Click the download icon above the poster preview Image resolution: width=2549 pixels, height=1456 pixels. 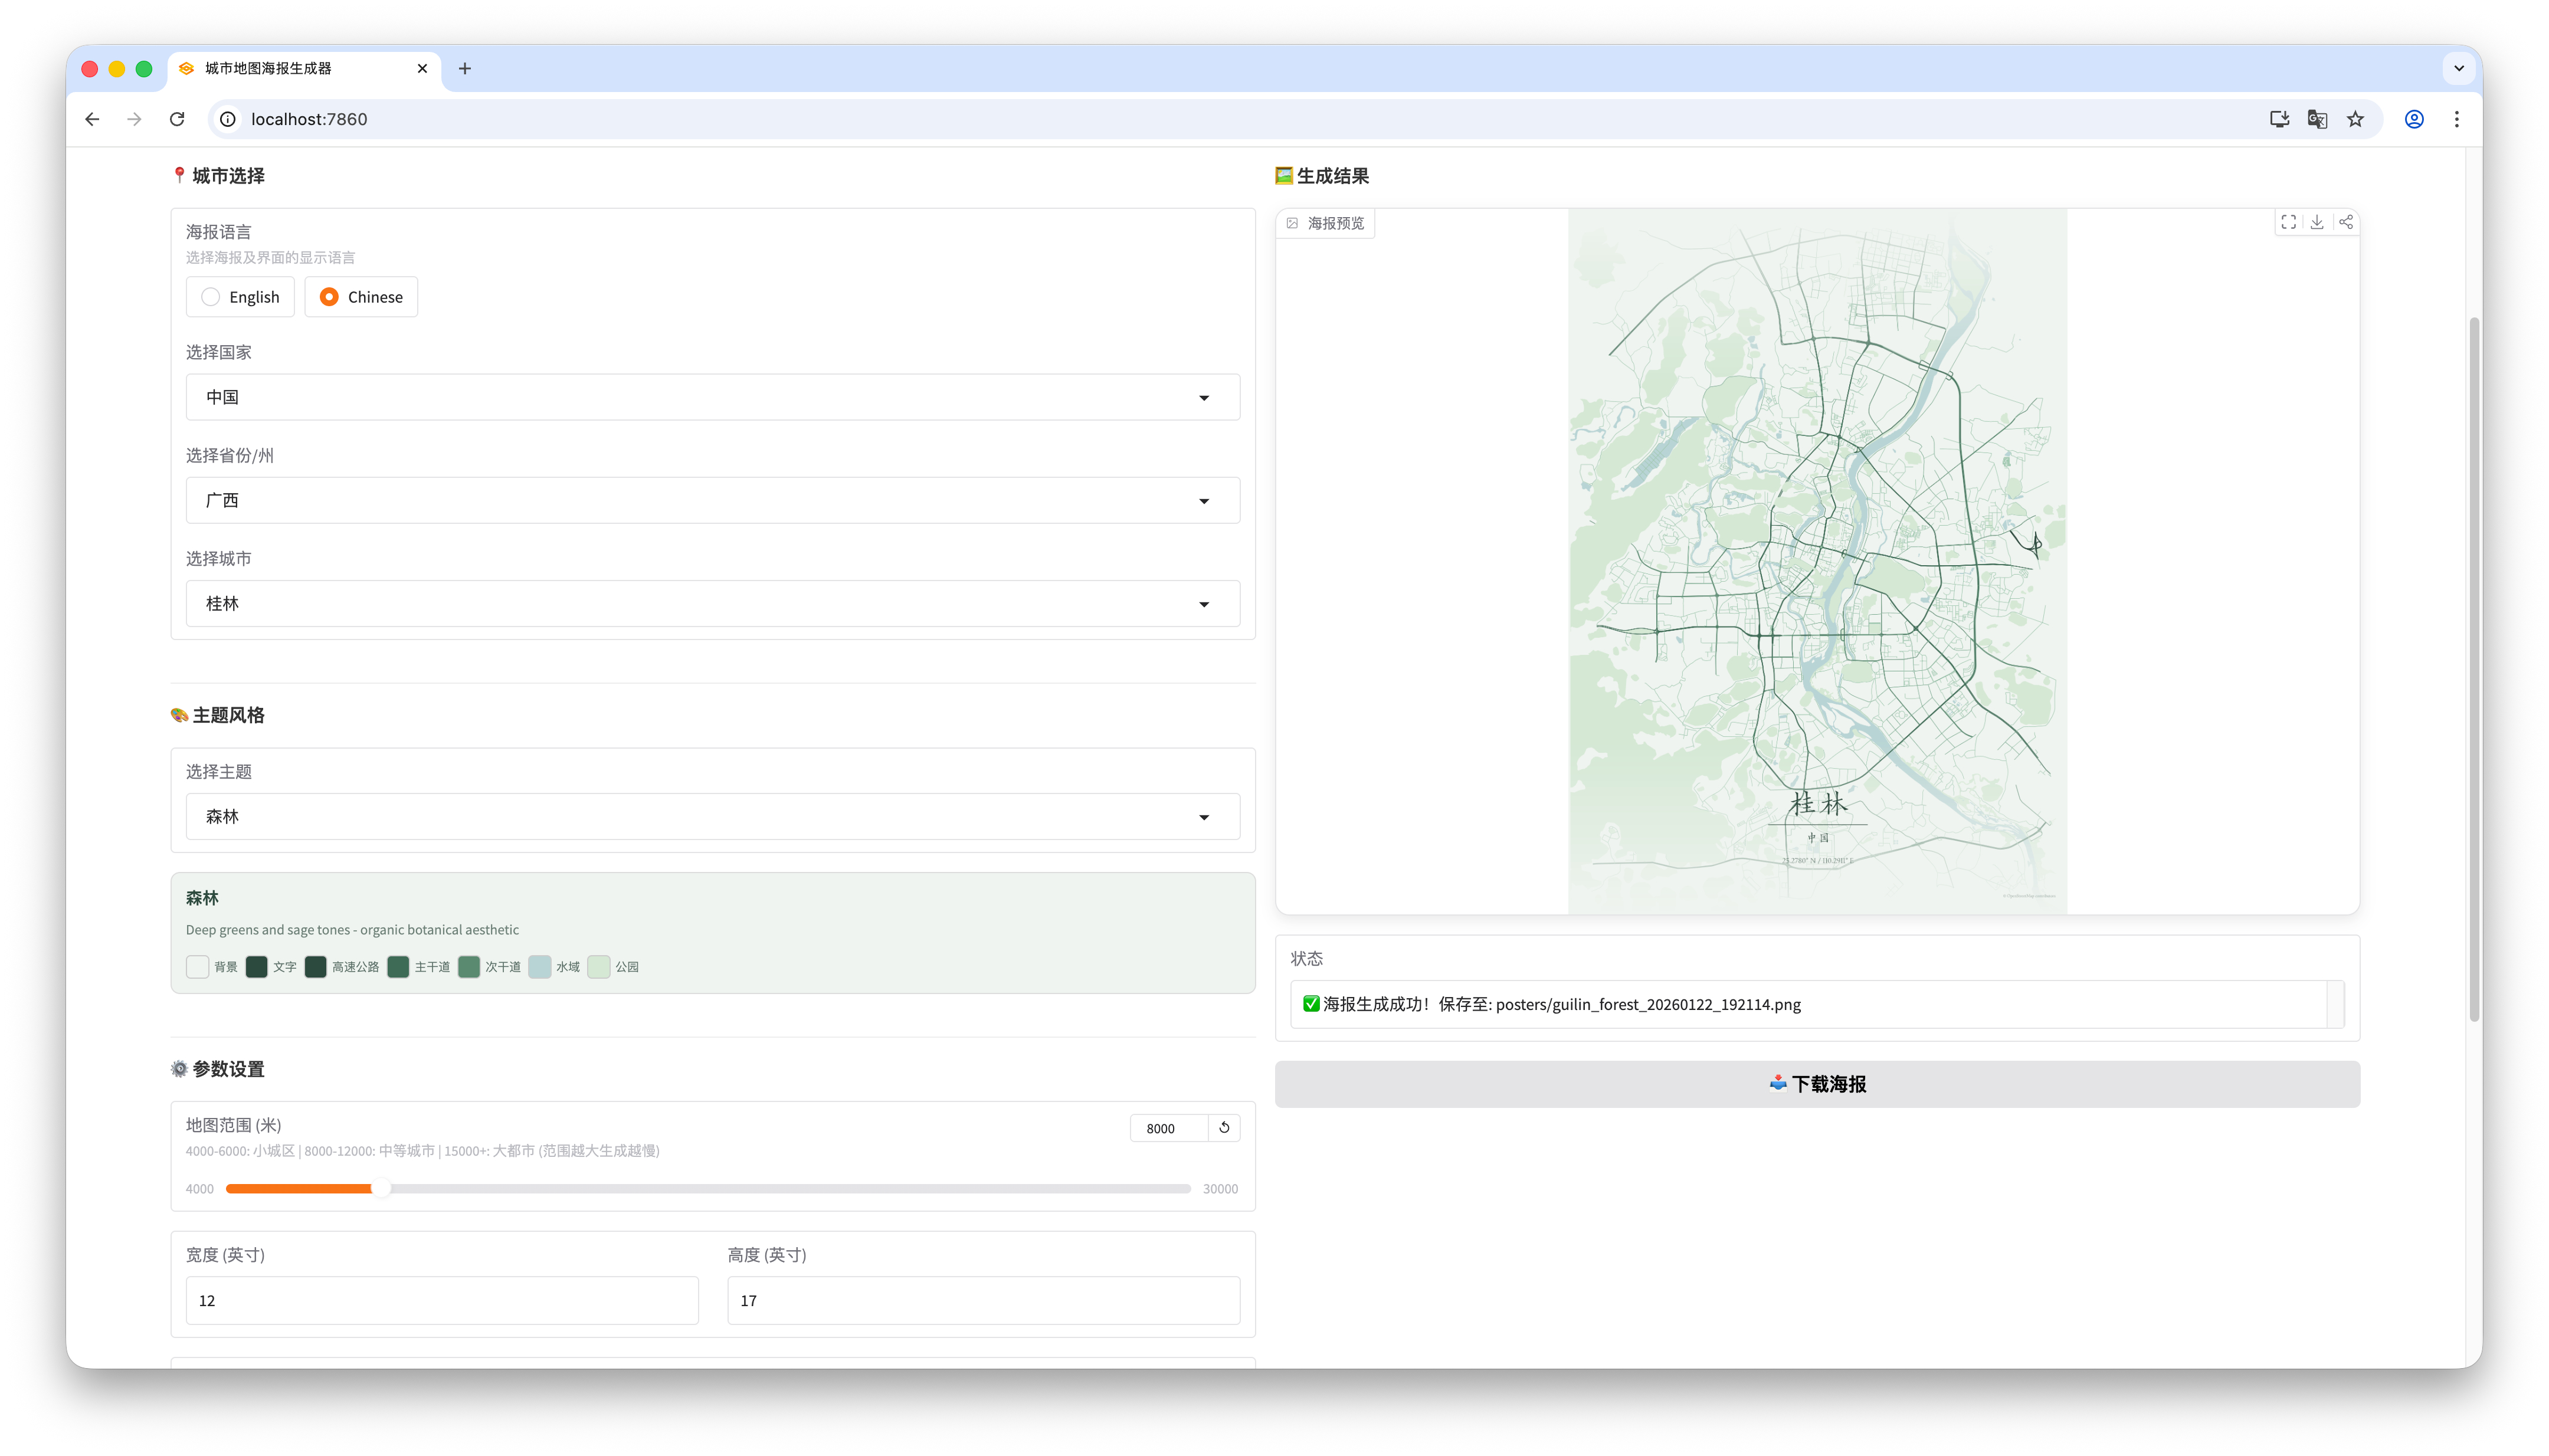click(x=2317, y=222)
